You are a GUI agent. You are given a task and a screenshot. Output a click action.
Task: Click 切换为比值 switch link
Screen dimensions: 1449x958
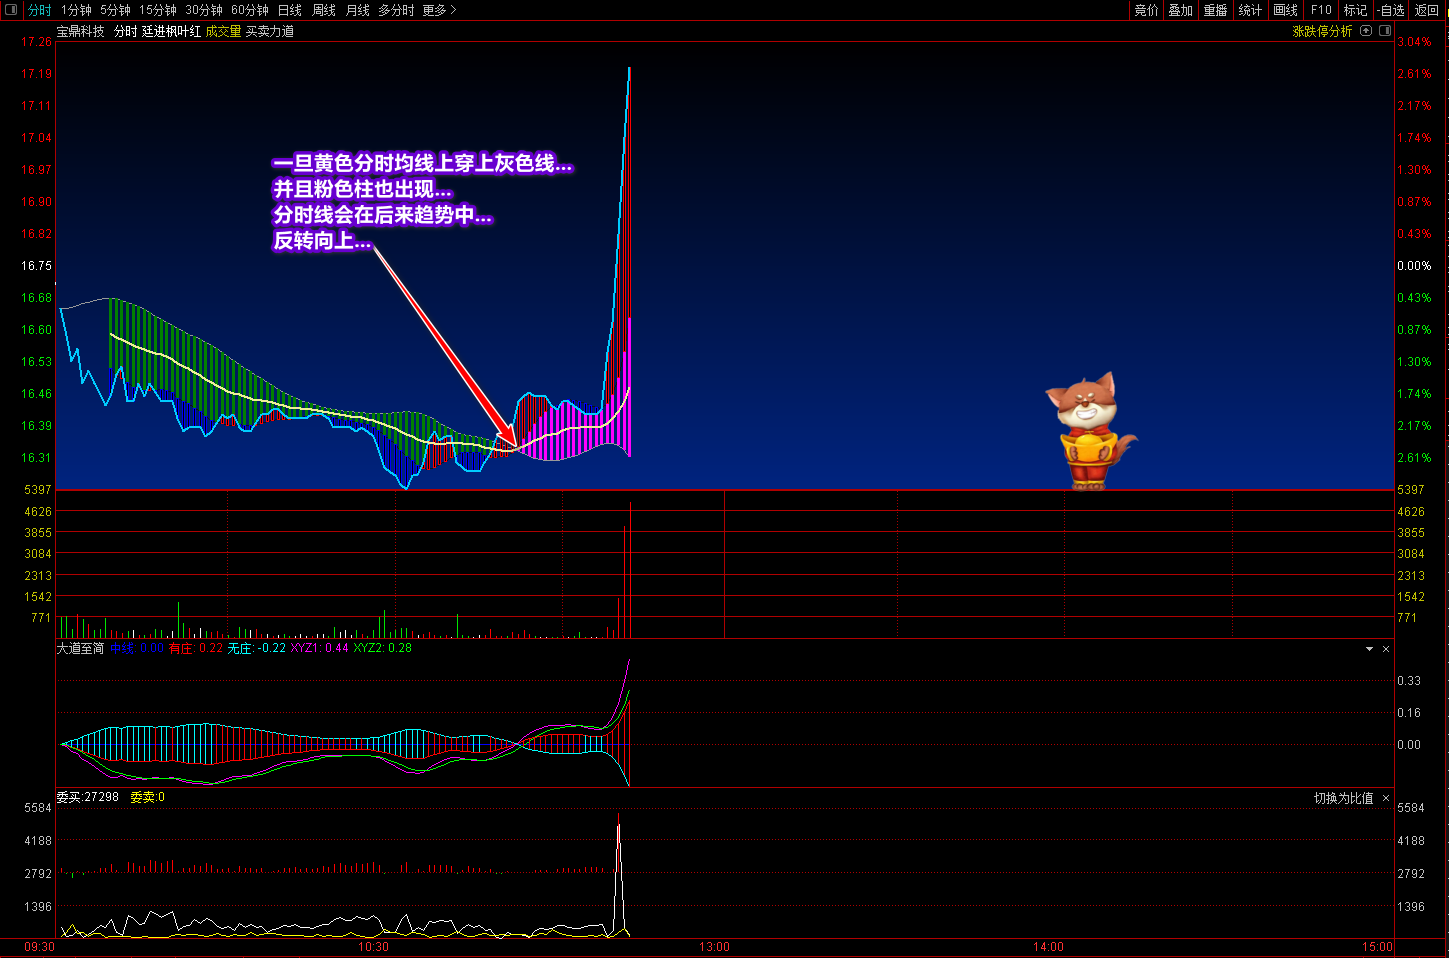tap(1343, 798)
